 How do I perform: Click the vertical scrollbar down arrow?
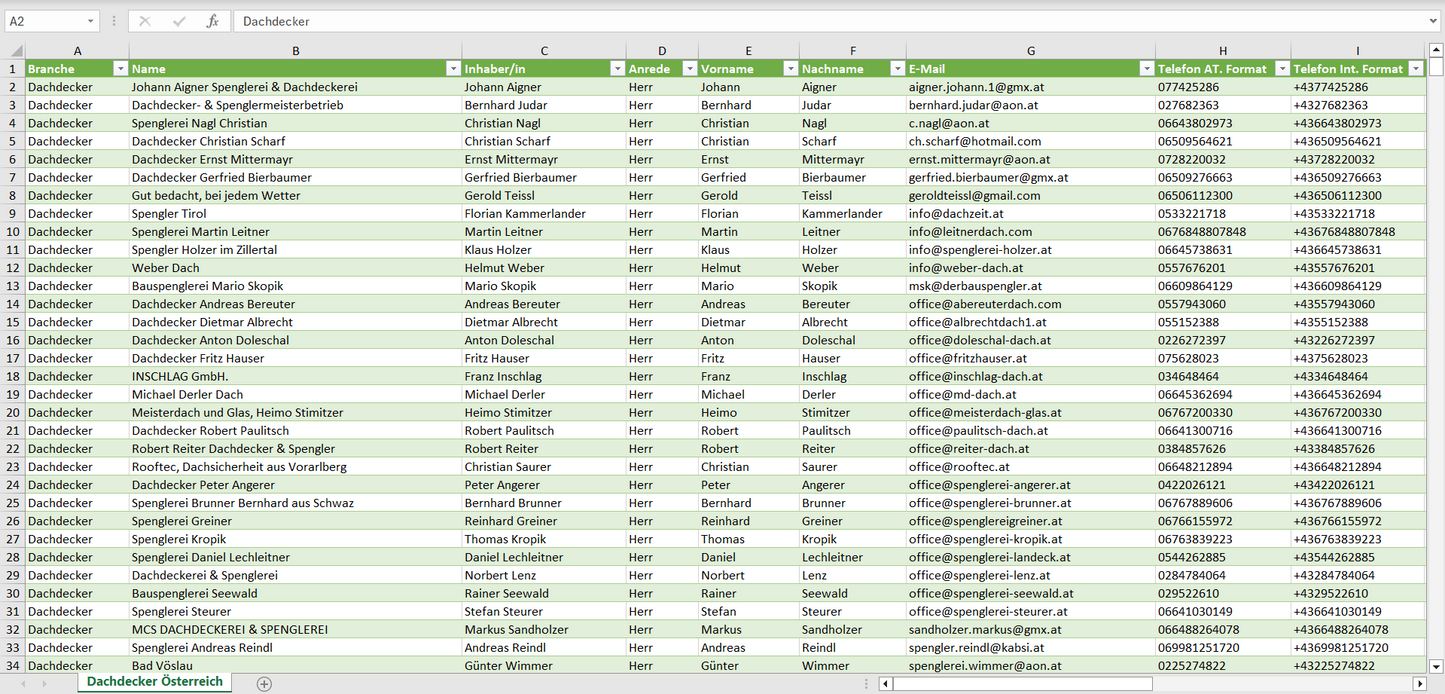tap(1436, 665)
